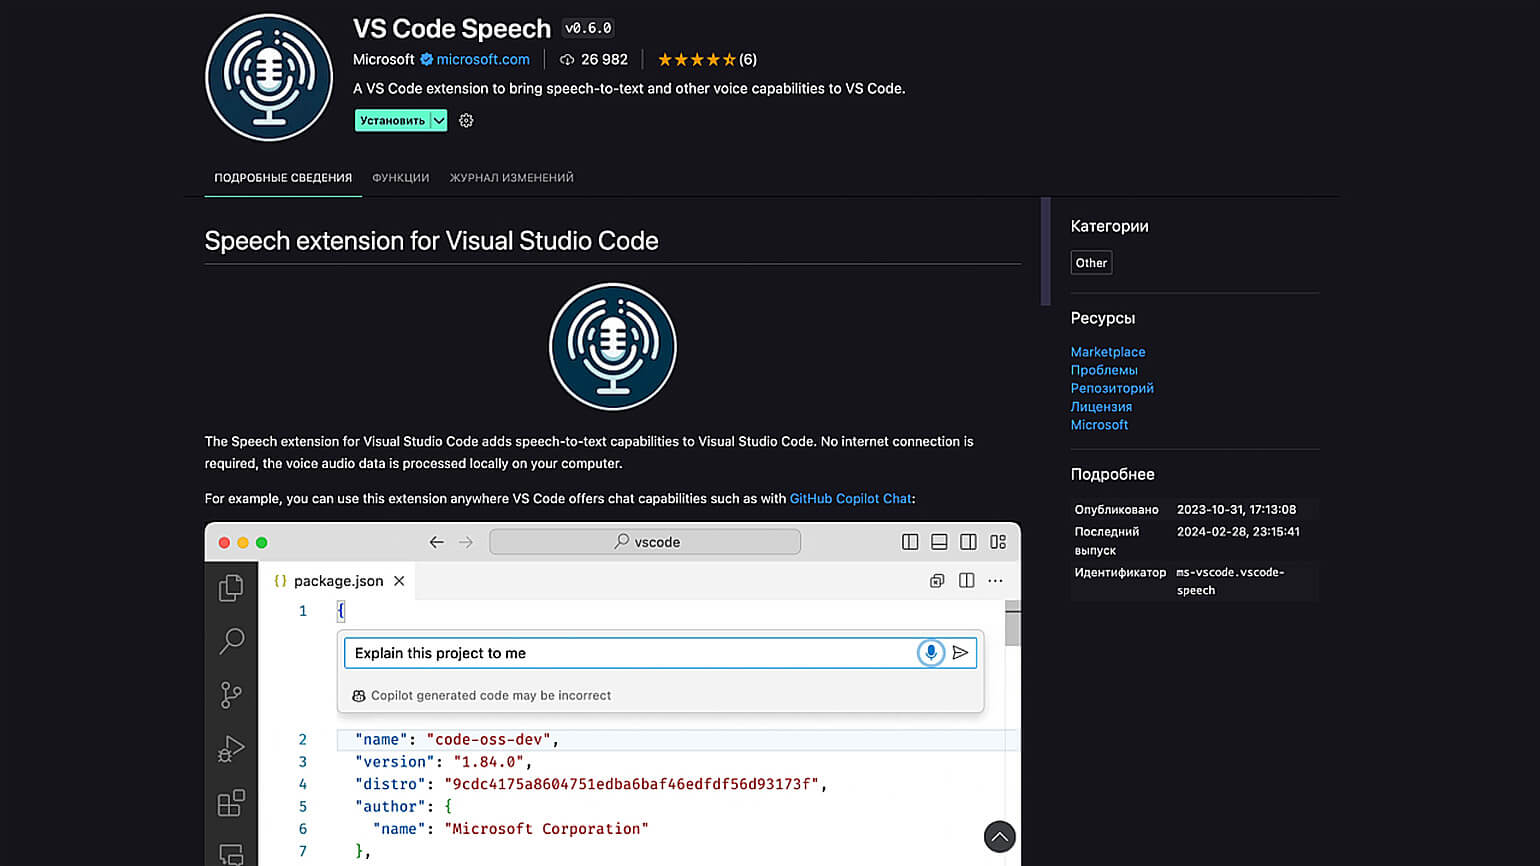The height and width of the screenshot is (866, 1540).
Task: Click the last release date 2024-02-28, 23:15:41
Action: pyautogui.click(x=1238, y=532)
